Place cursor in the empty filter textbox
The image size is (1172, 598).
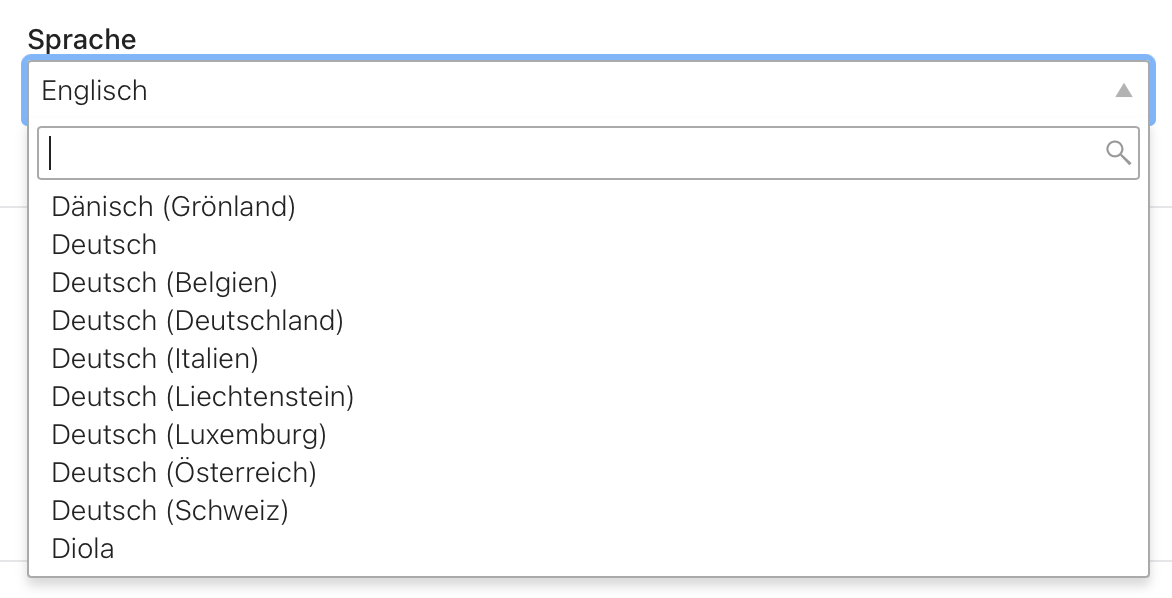(588, 153)
